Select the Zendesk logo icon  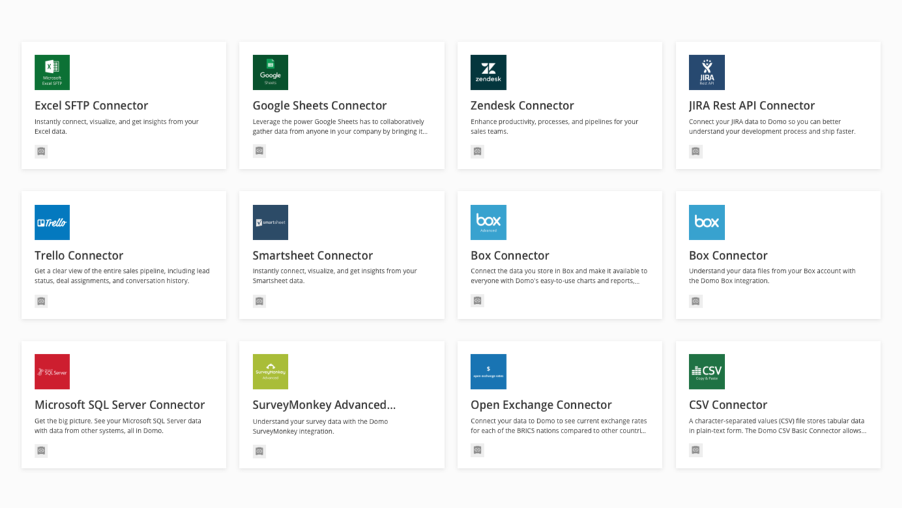(488, 72)
